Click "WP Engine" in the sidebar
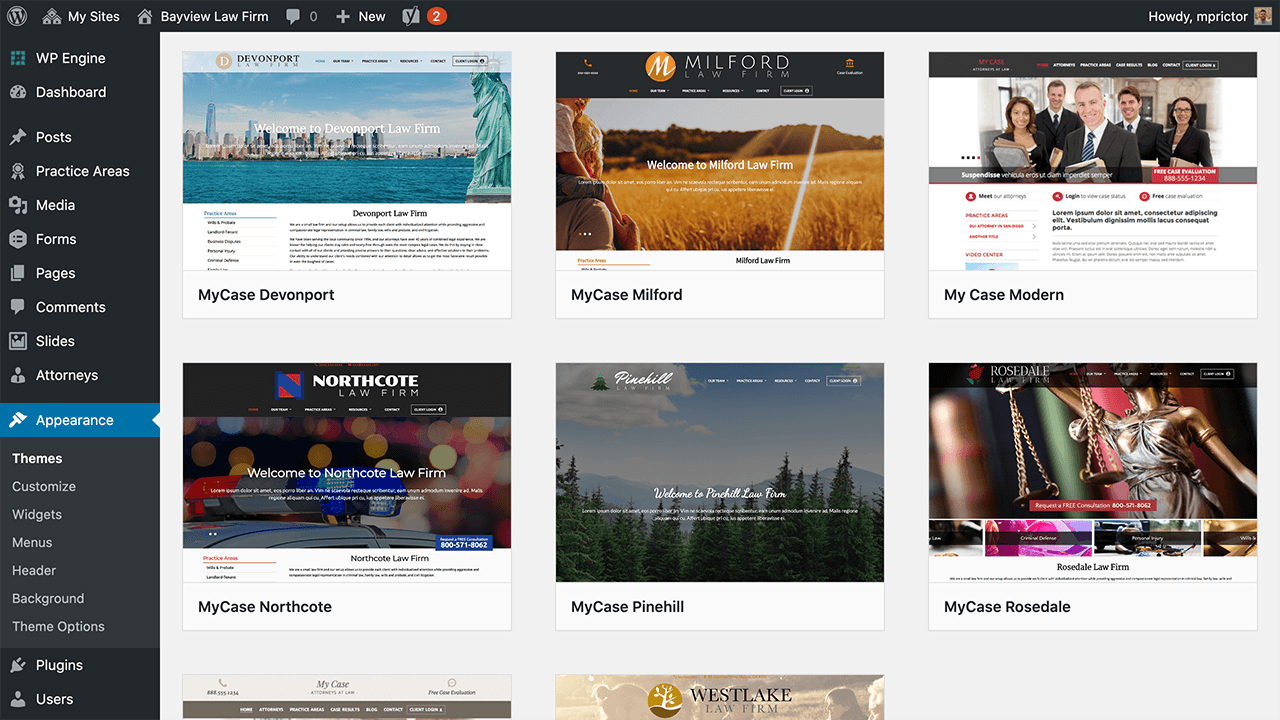 click(x=70, y=58)
